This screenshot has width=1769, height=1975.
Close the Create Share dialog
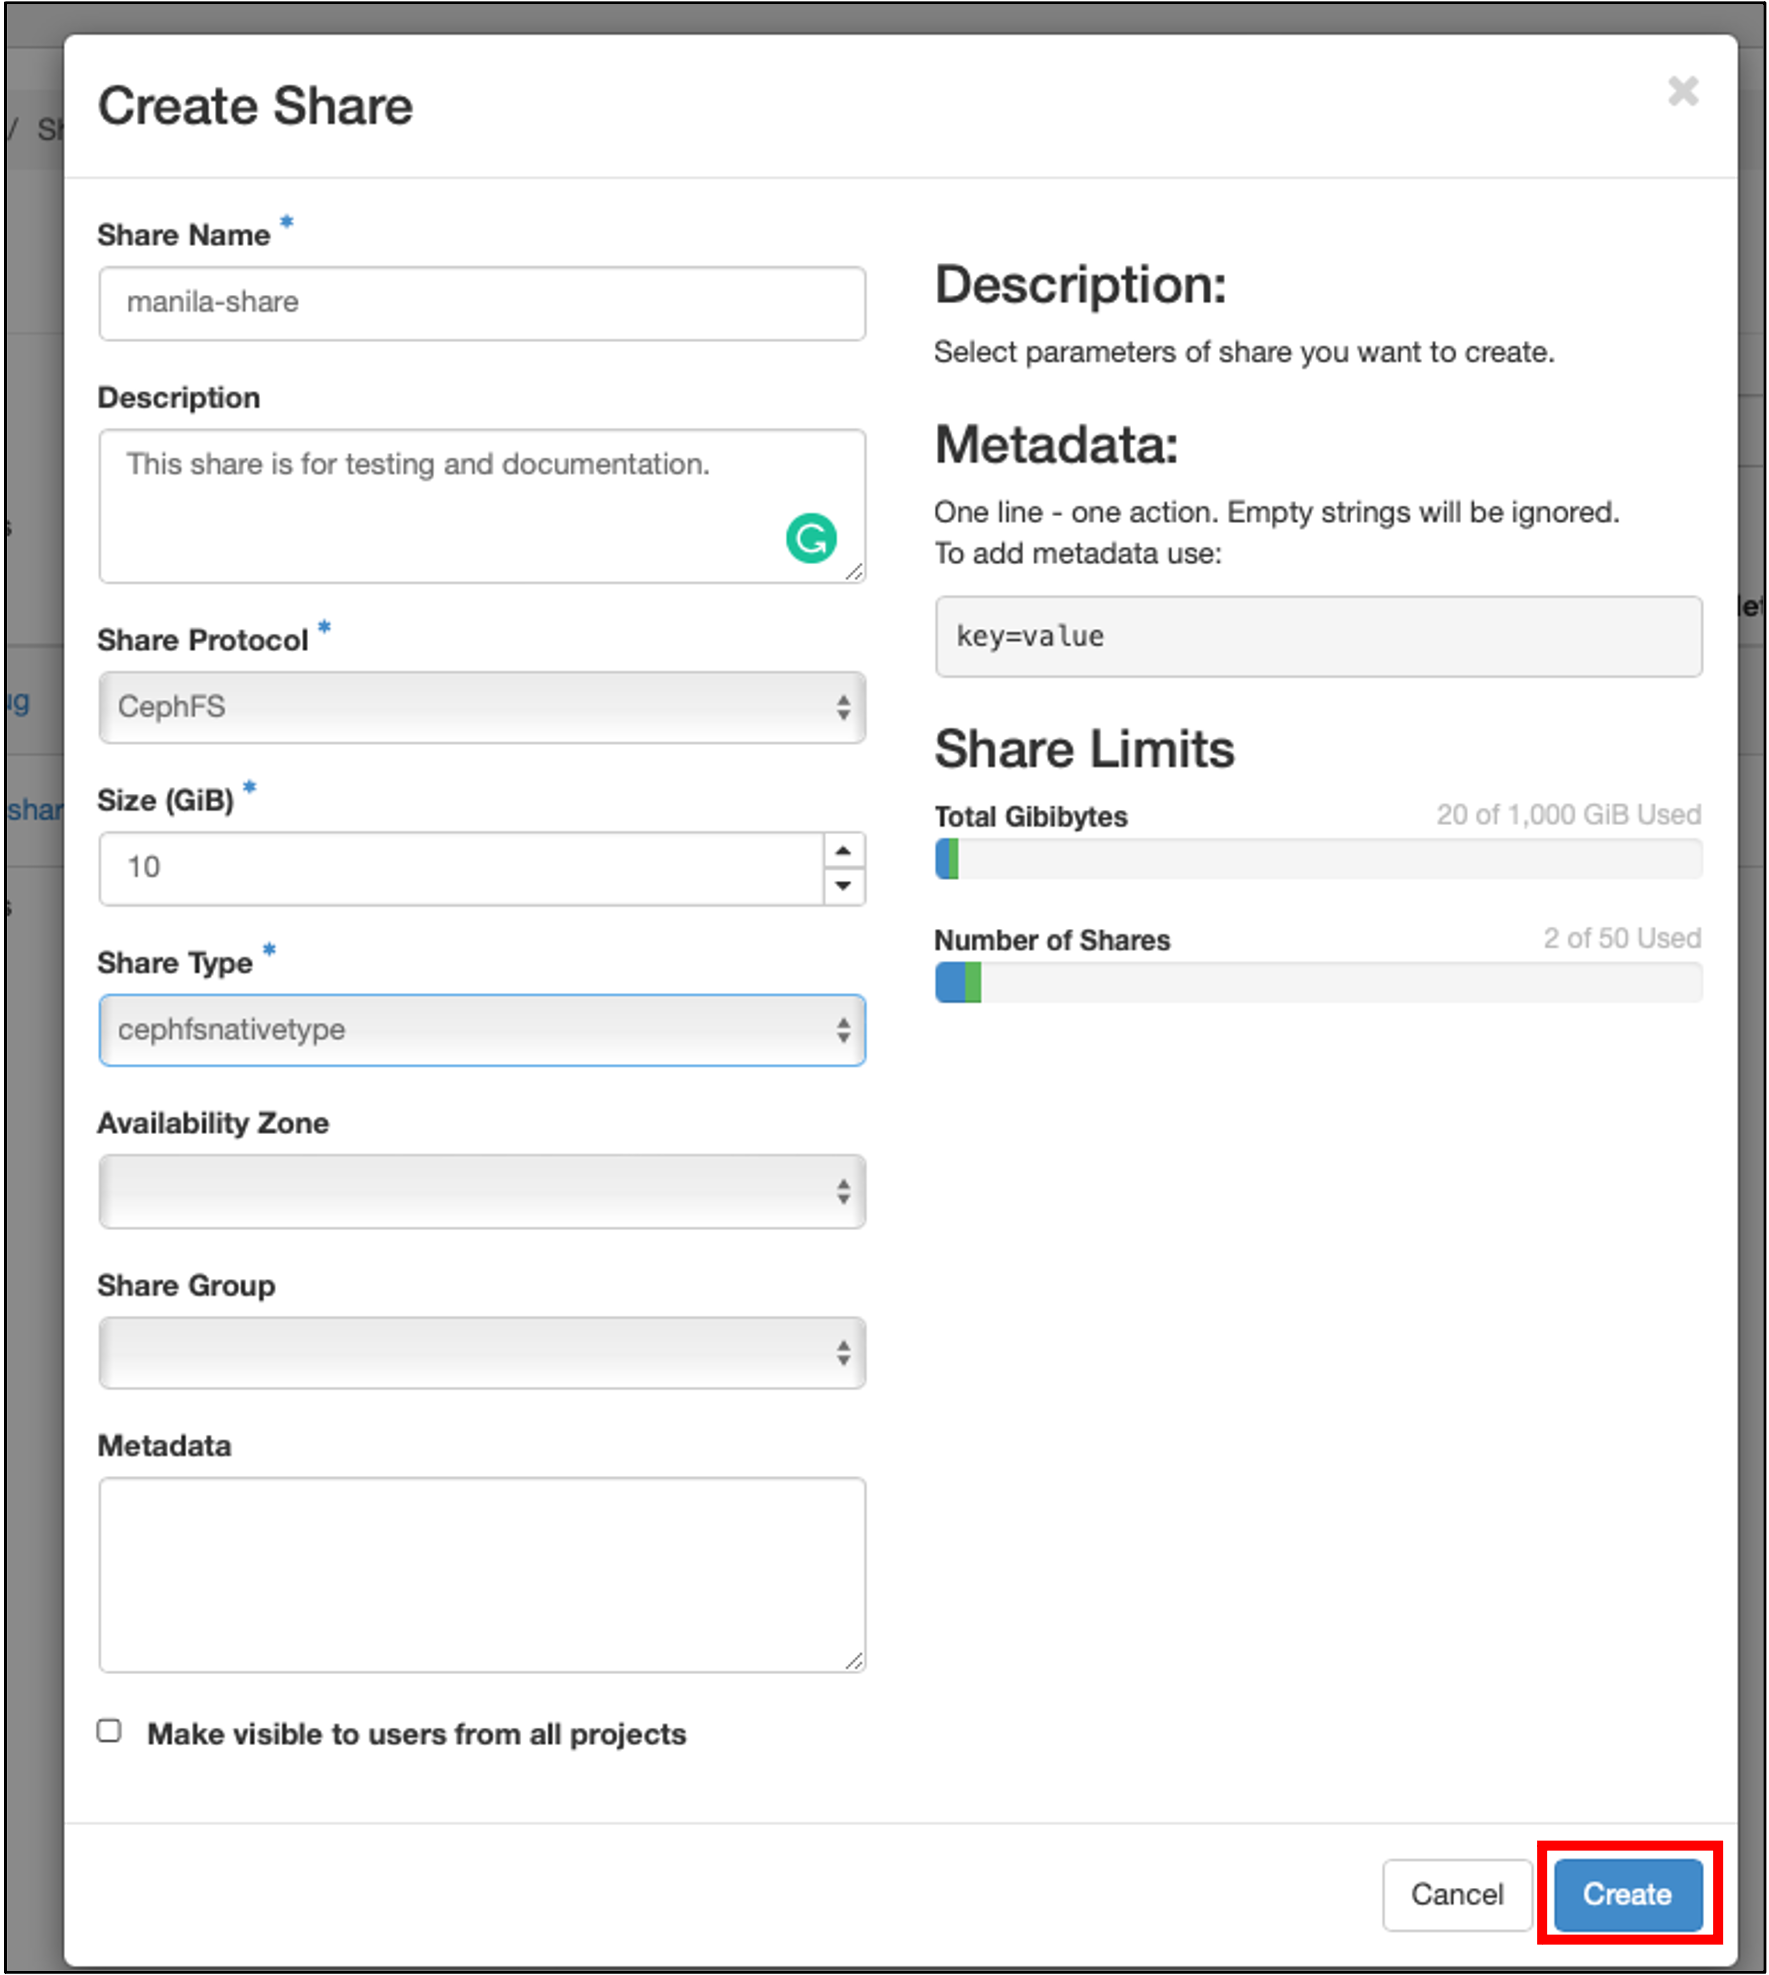(1683, 92)
